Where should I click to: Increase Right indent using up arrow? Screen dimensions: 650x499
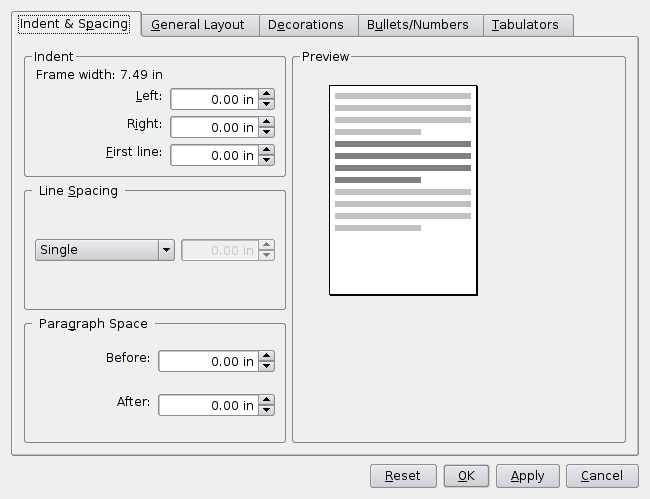266,122
